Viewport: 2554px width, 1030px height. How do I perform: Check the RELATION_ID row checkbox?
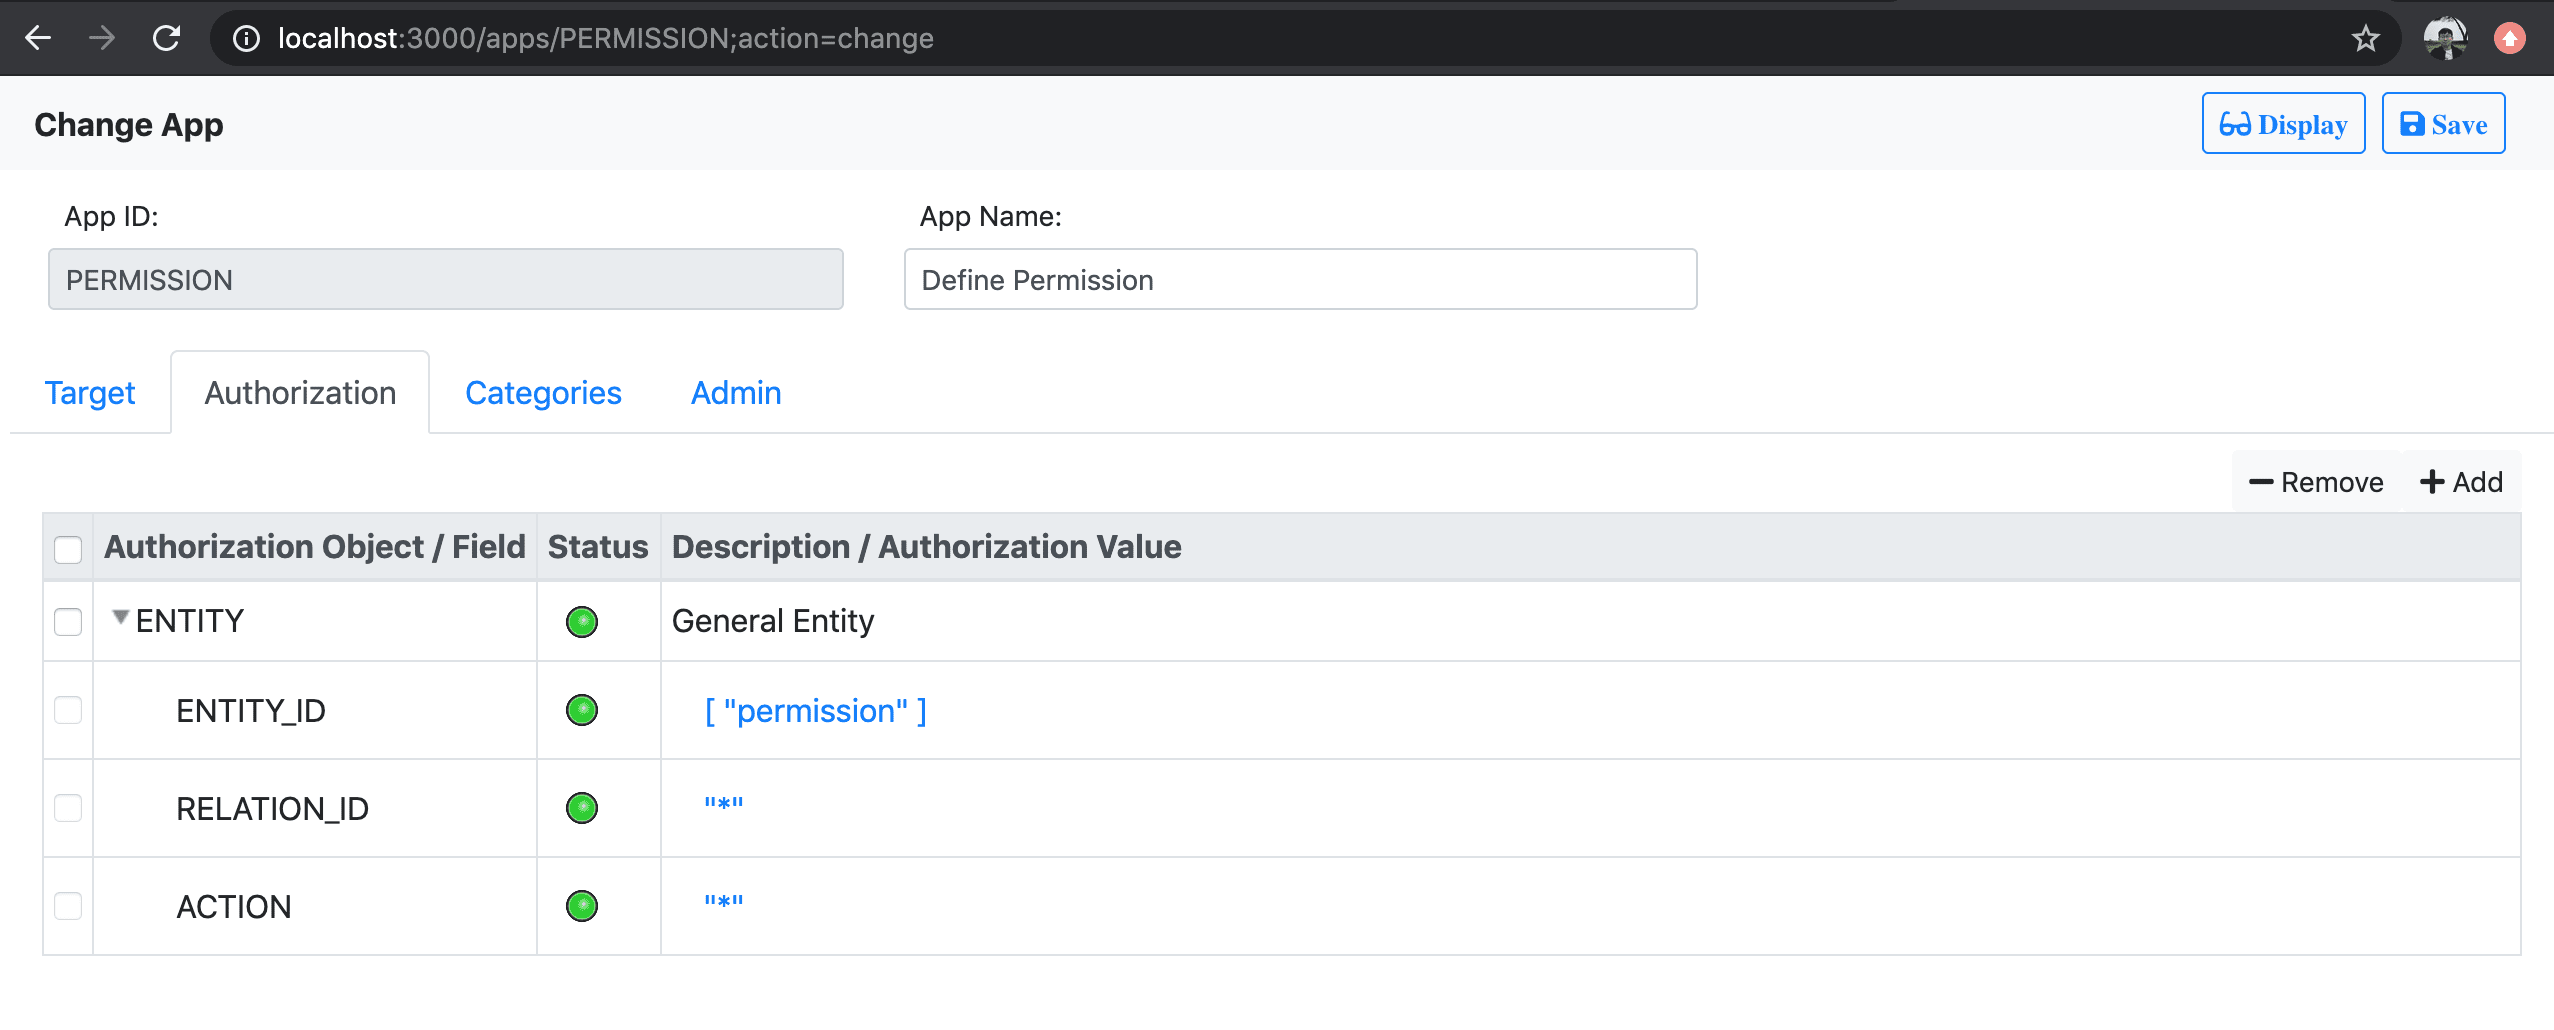tap(68, 807)
